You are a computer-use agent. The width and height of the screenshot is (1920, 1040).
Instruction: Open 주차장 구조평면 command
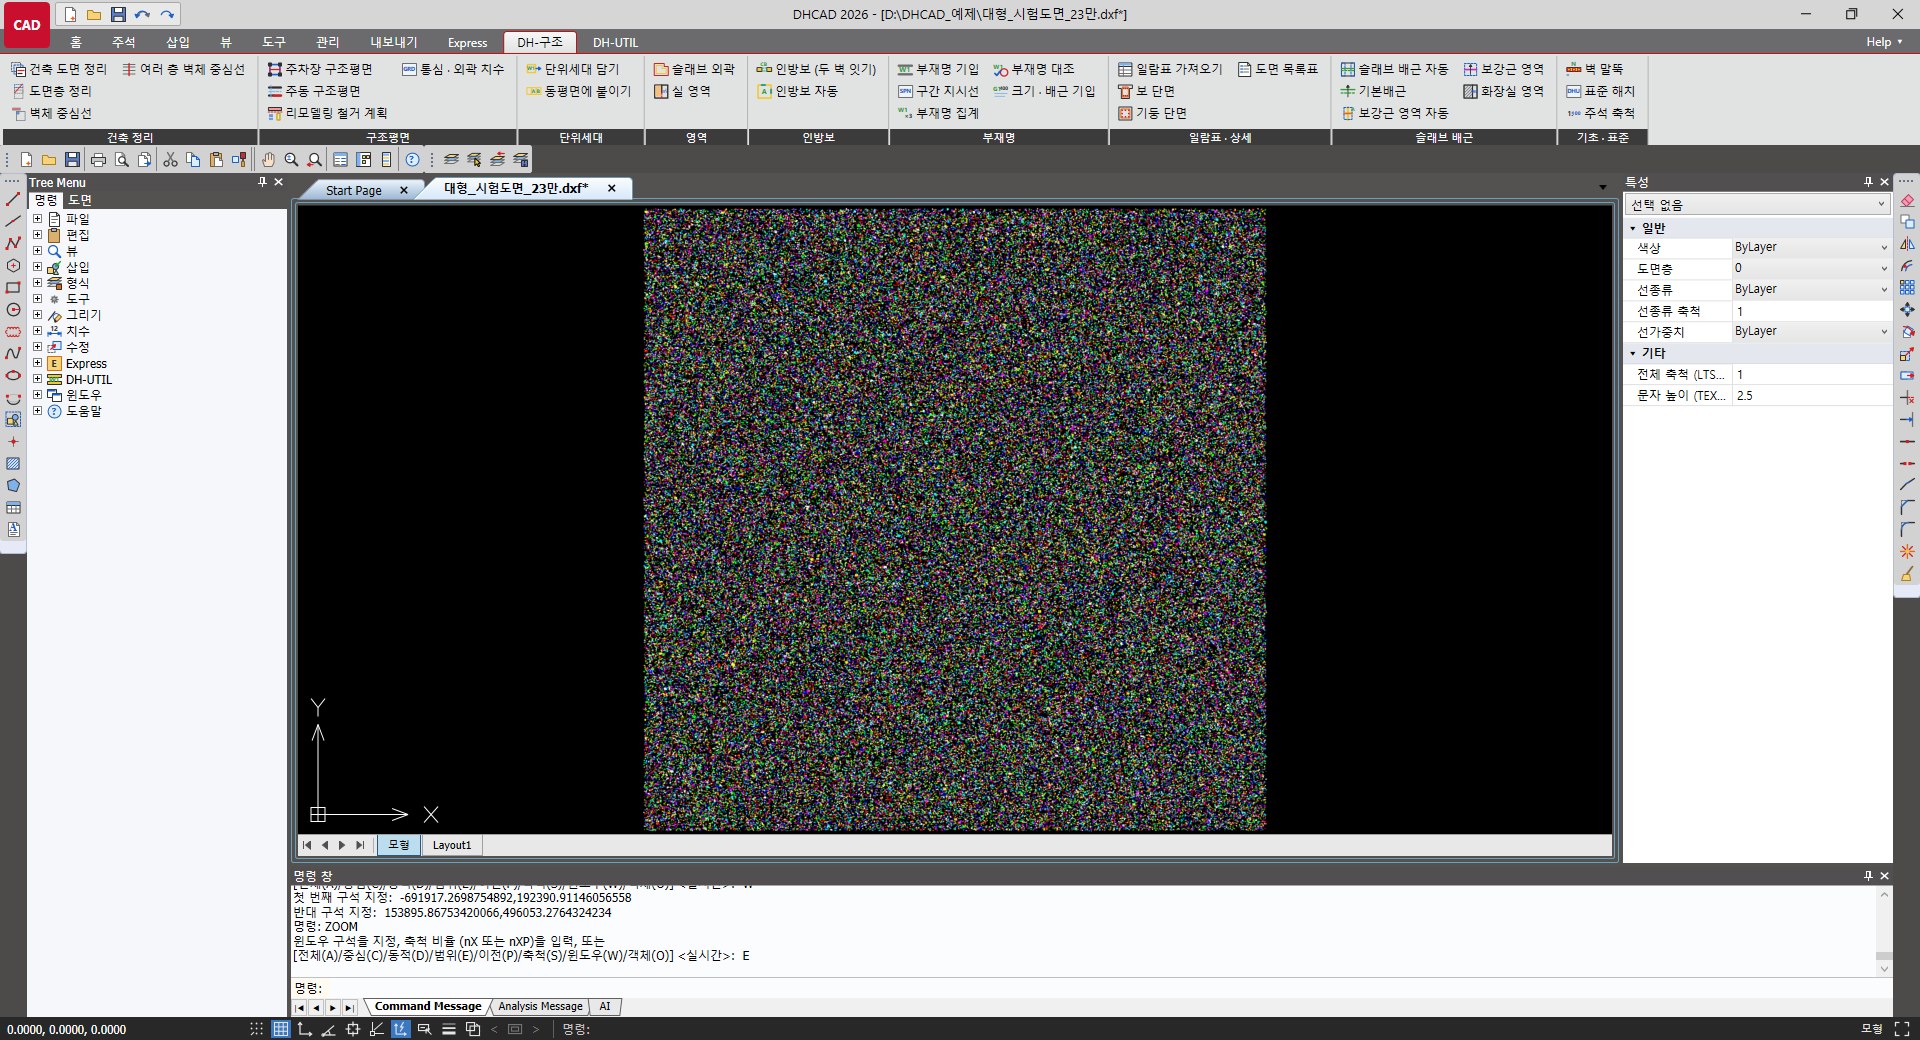[319, 69]
